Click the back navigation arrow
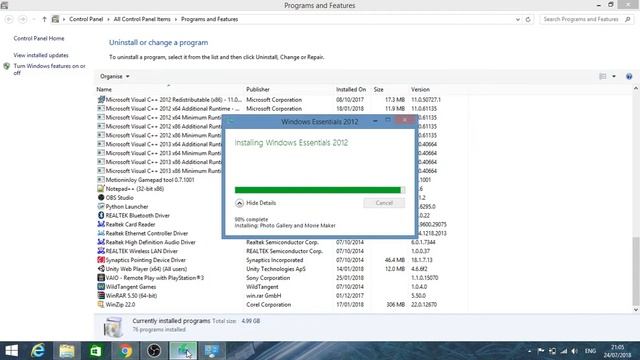Viewport: 640px width, 360px height. point(9,19)
